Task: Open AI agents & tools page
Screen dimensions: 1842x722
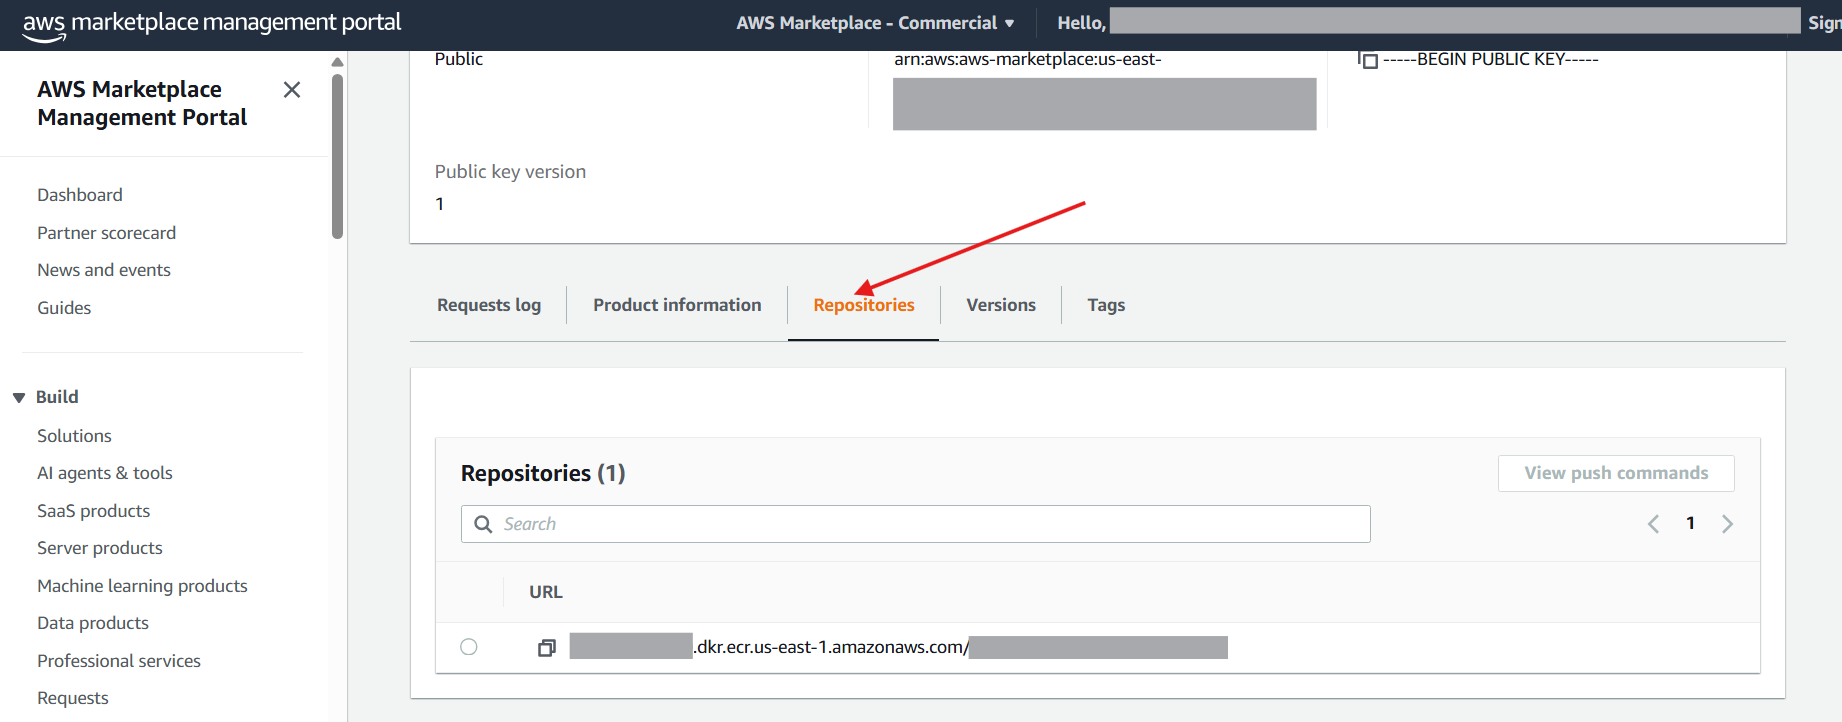Action: [105, 473]
